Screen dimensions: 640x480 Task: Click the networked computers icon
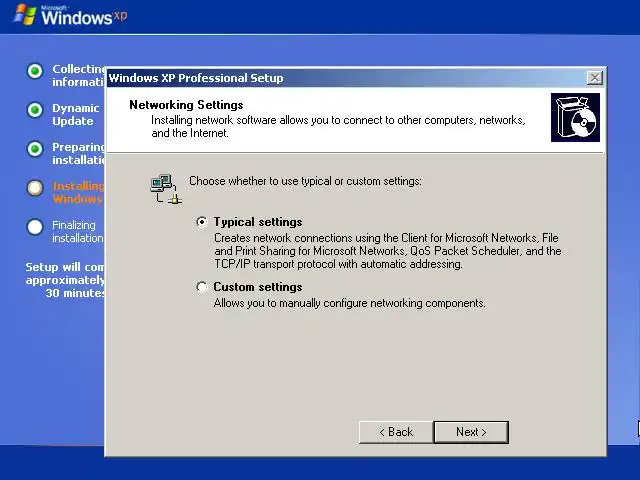(x=166, y=189)
